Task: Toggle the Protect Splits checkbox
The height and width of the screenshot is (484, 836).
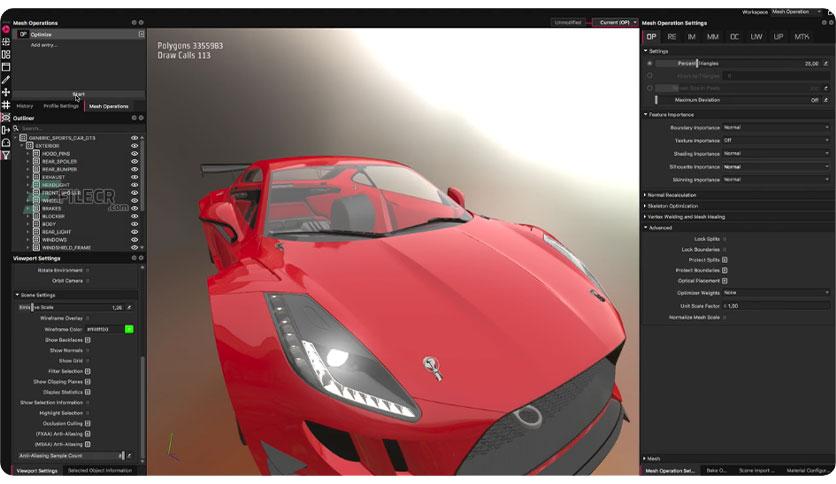Action: (x=725, y=260)
